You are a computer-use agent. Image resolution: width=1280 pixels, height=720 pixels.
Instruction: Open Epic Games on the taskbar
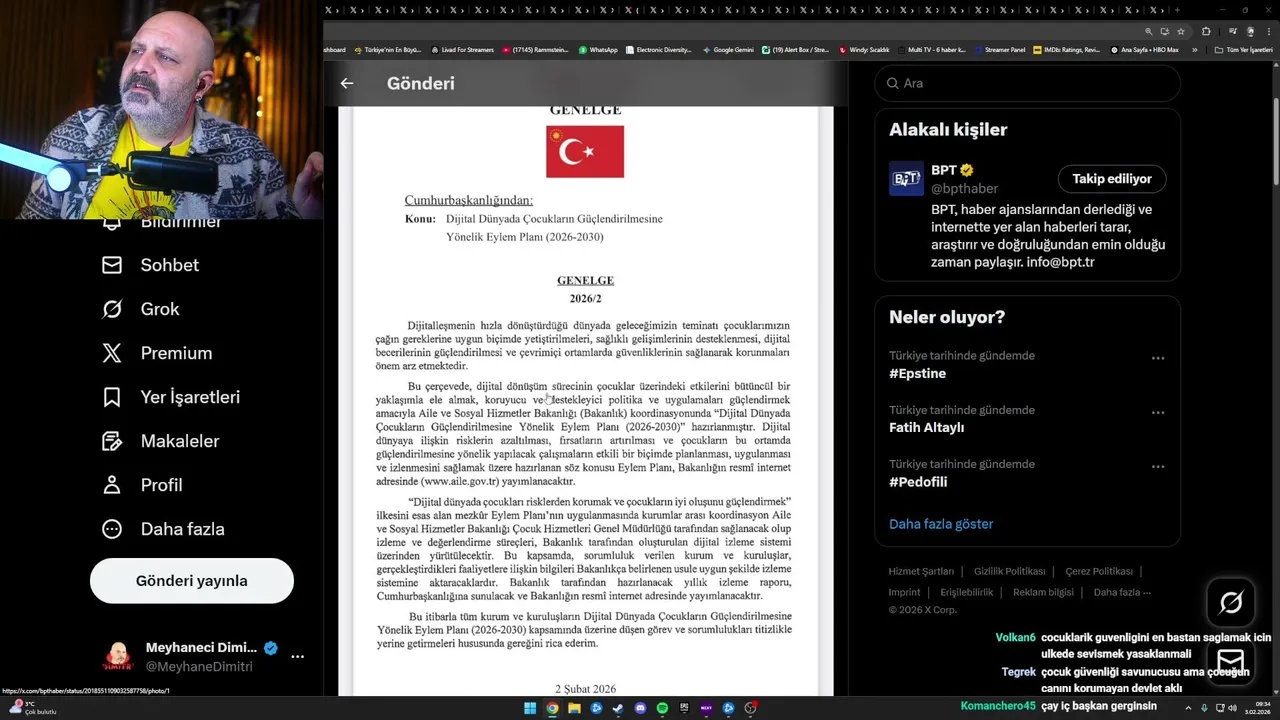(x=684, y=708)
